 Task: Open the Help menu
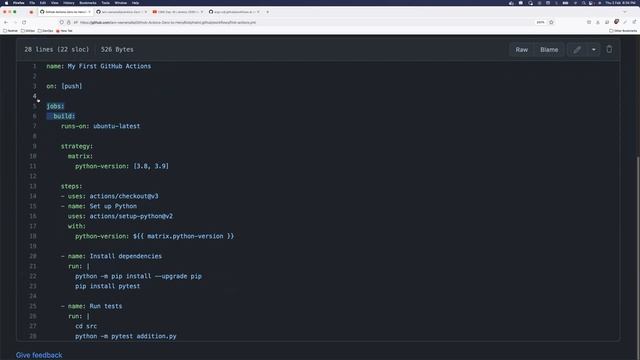click(135, 3)
